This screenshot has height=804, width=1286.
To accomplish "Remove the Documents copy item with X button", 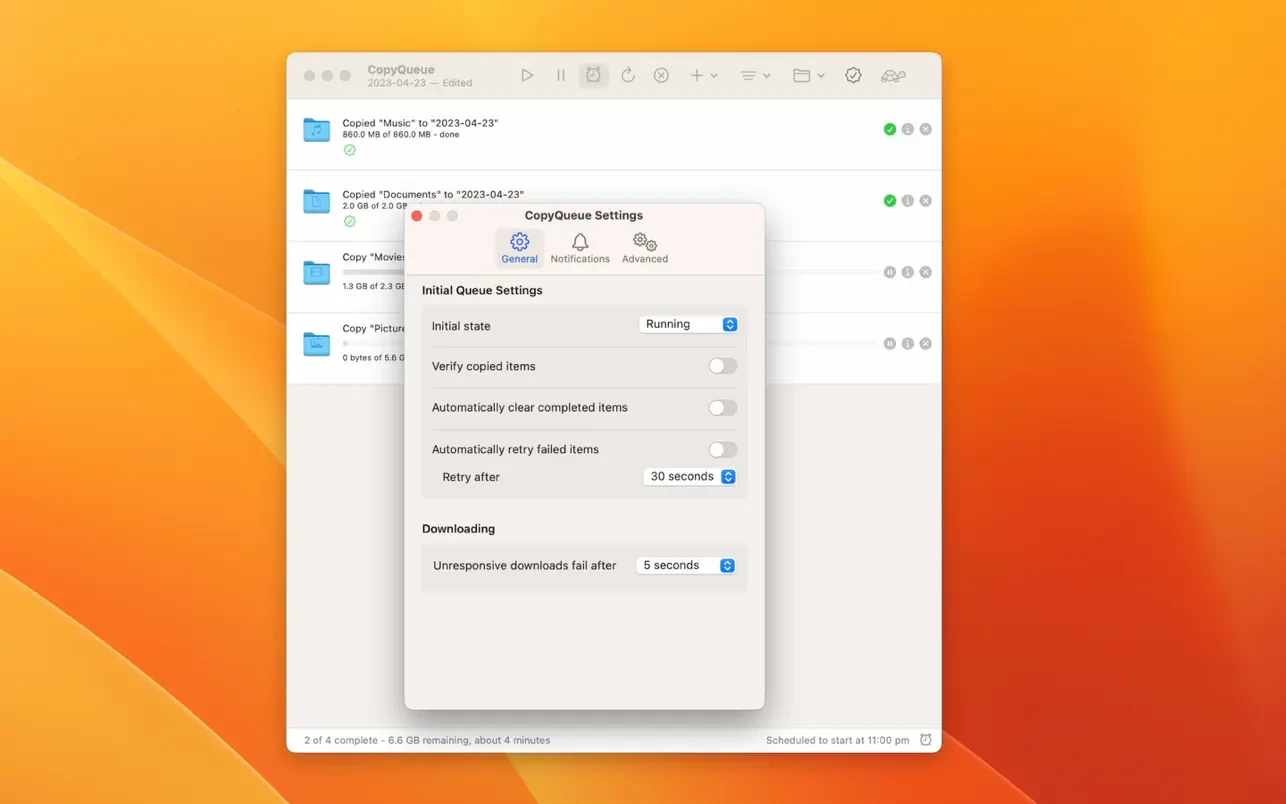I will pyautogui.click(x=925, y=201).
